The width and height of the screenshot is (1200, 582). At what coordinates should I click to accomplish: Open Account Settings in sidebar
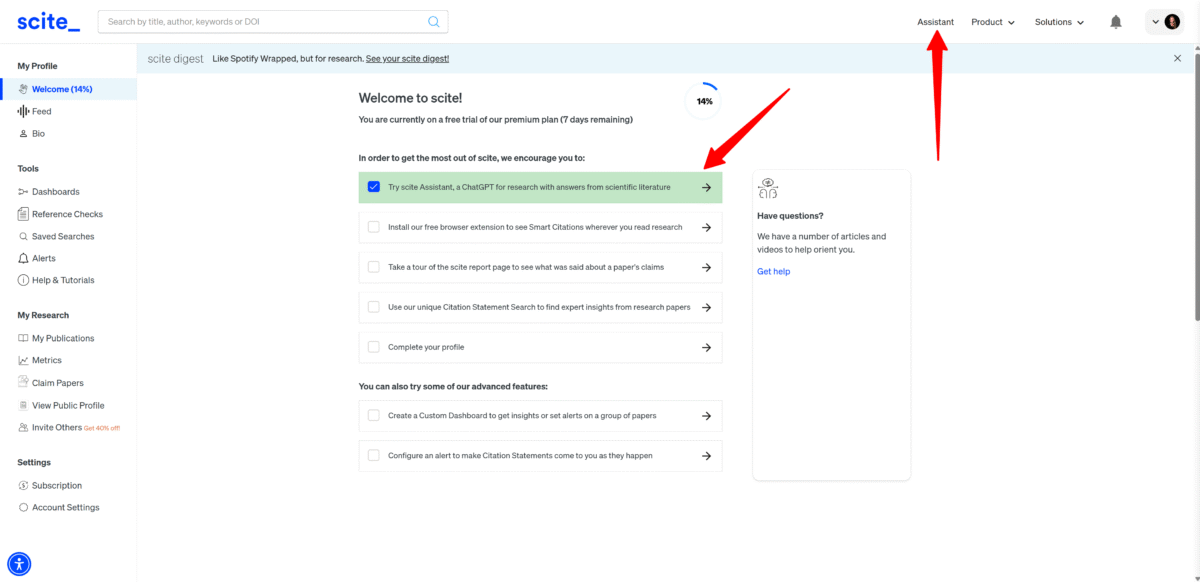click(x=65, y=507)
